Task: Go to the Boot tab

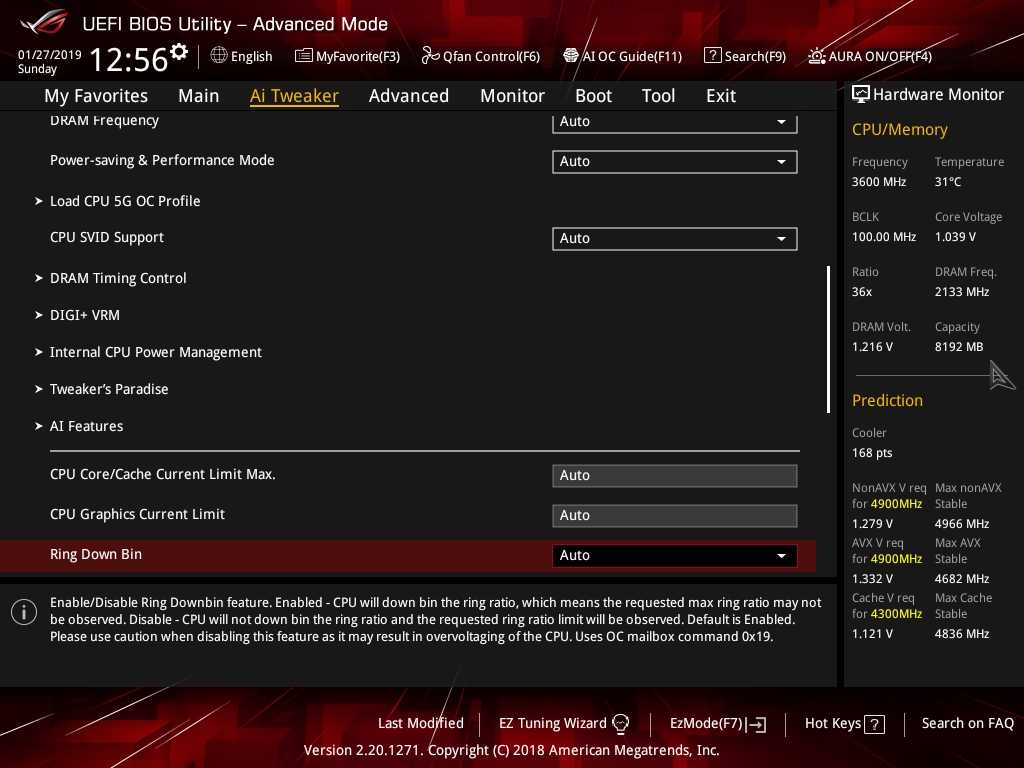Action: 593,96
